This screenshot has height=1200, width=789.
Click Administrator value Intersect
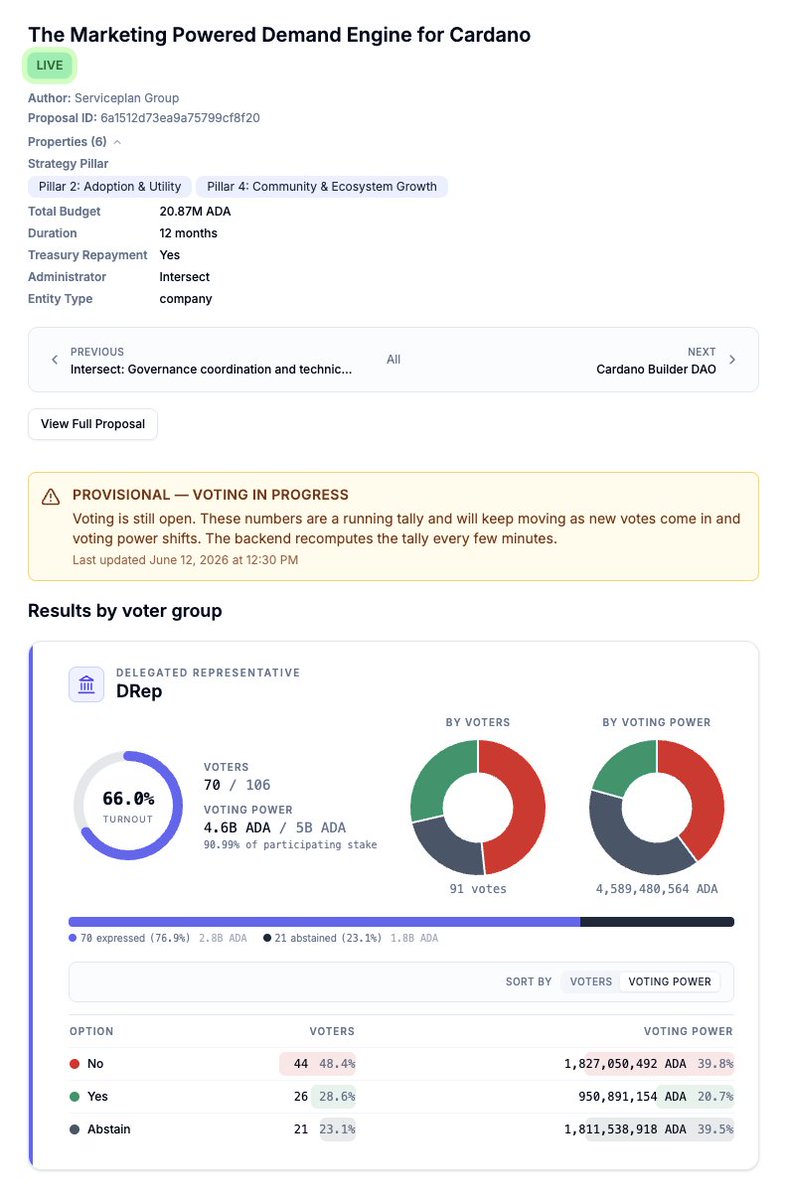click(184, 277)
